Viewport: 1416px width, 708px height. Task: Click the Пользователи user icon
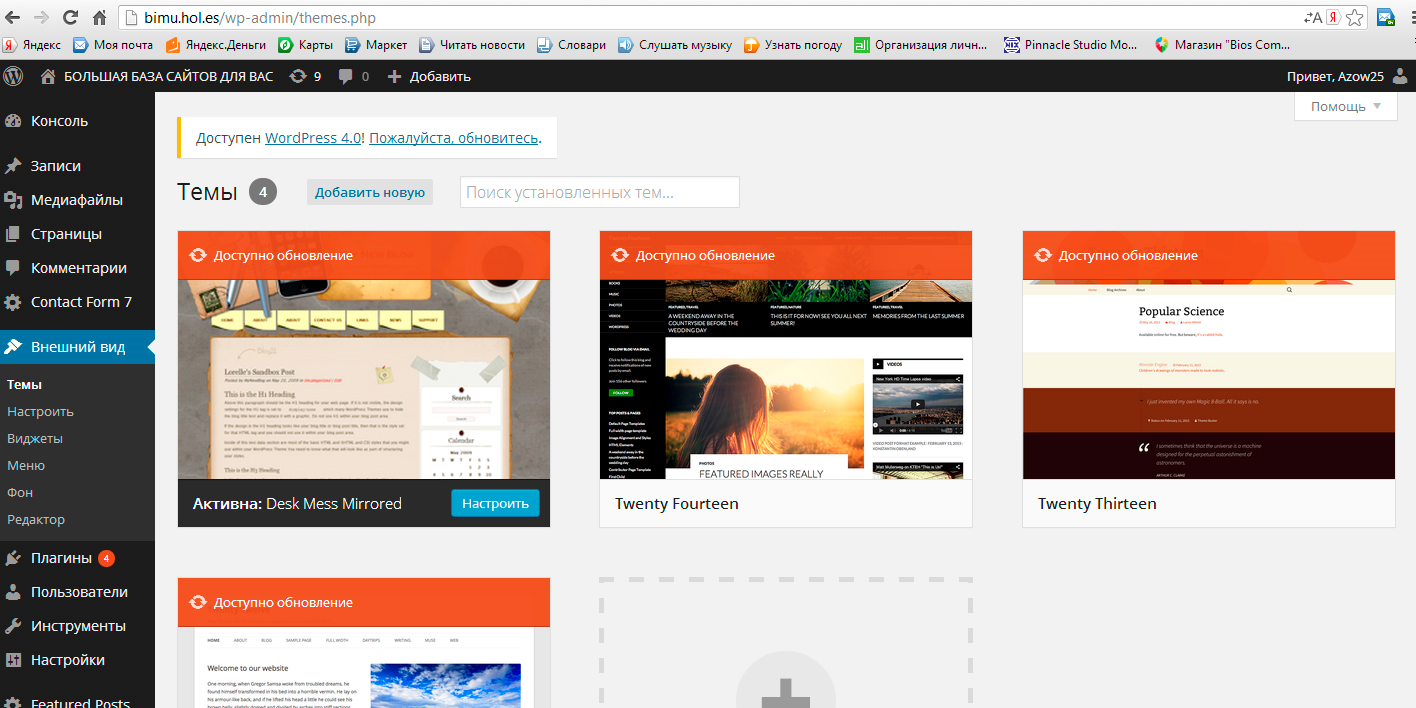[13, 592]
